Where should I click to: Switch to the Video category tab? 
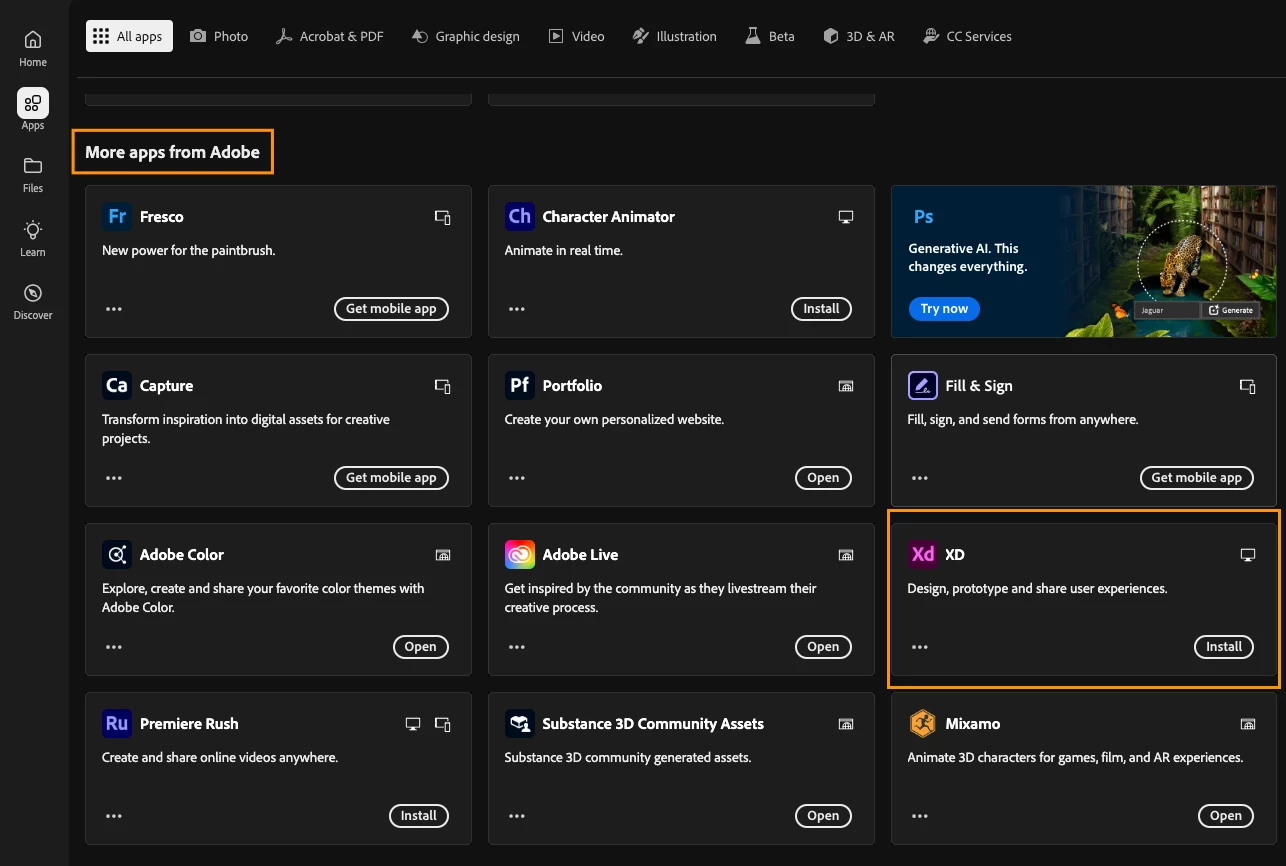pos(577,36)
